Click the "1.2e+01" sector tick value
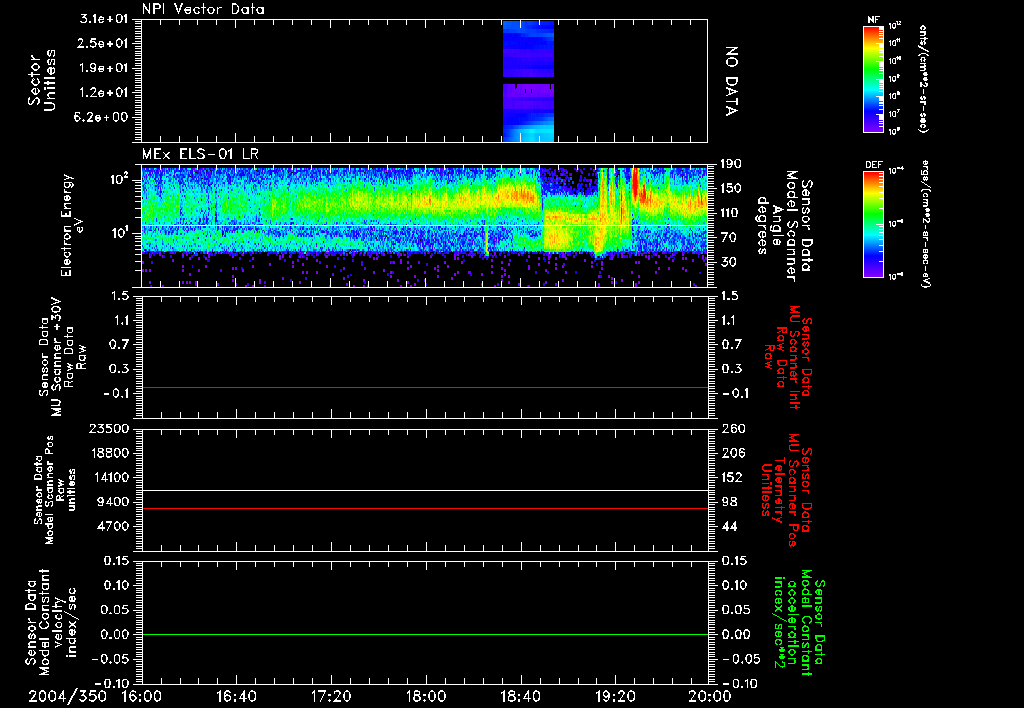 (x=104, y=93)
